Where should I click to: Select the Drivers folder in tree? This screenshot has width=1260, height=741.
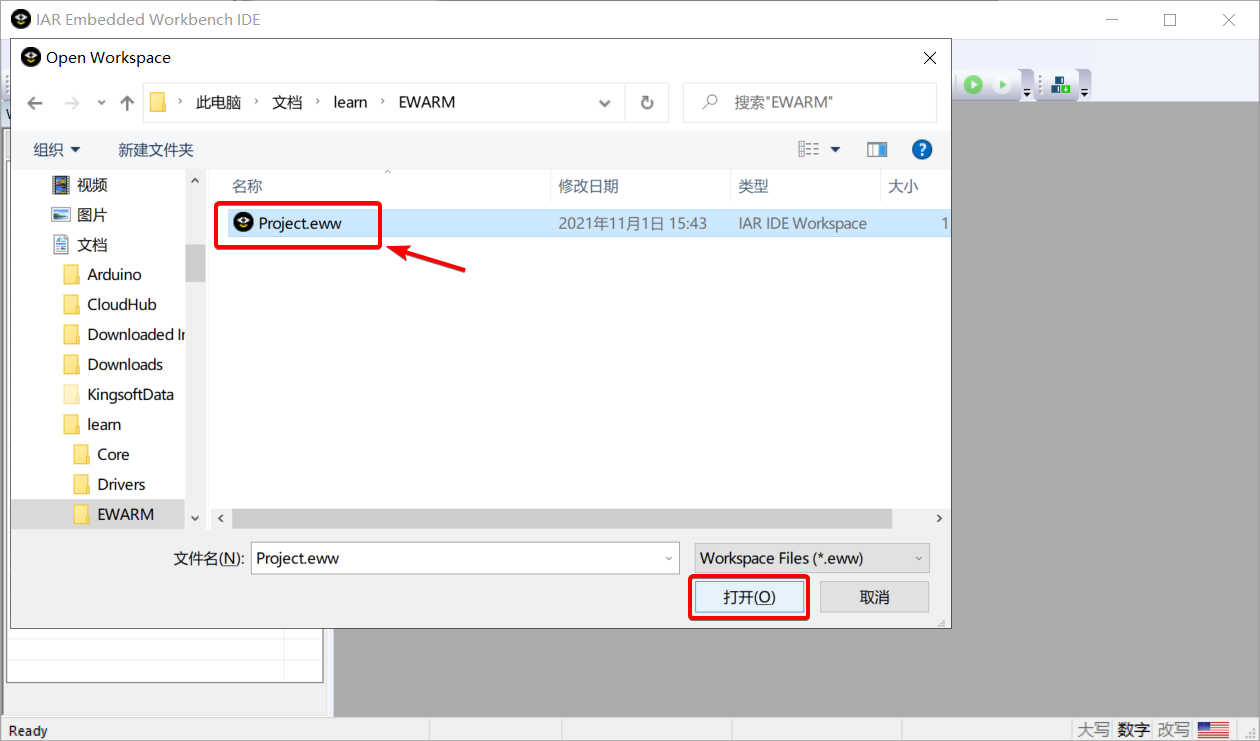[121, 484]
